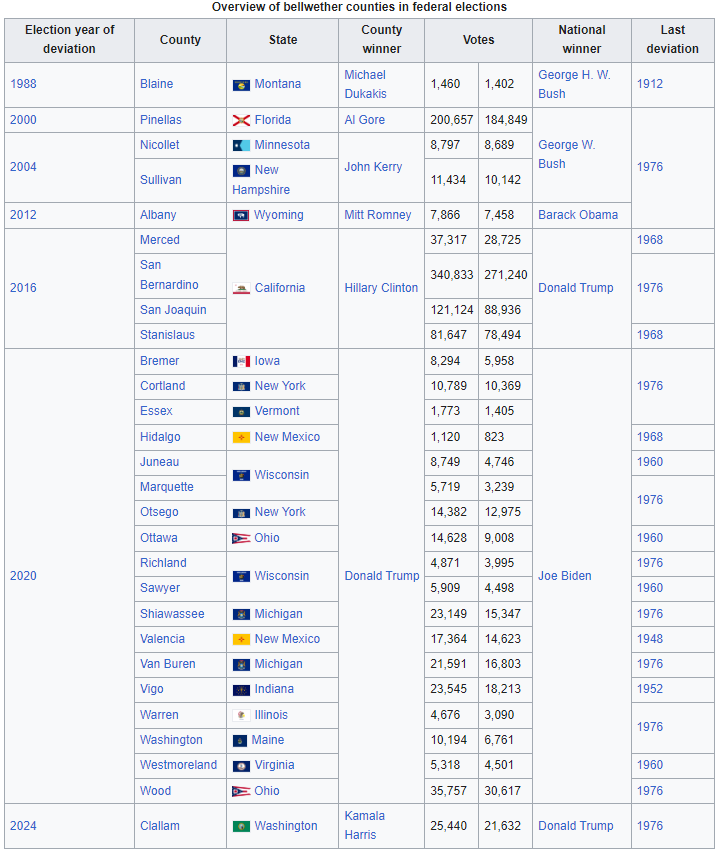This screenshot has height=851, width=725.
Task: Click the Michigan flag in Van Buren row
Action: pos(241,664)
